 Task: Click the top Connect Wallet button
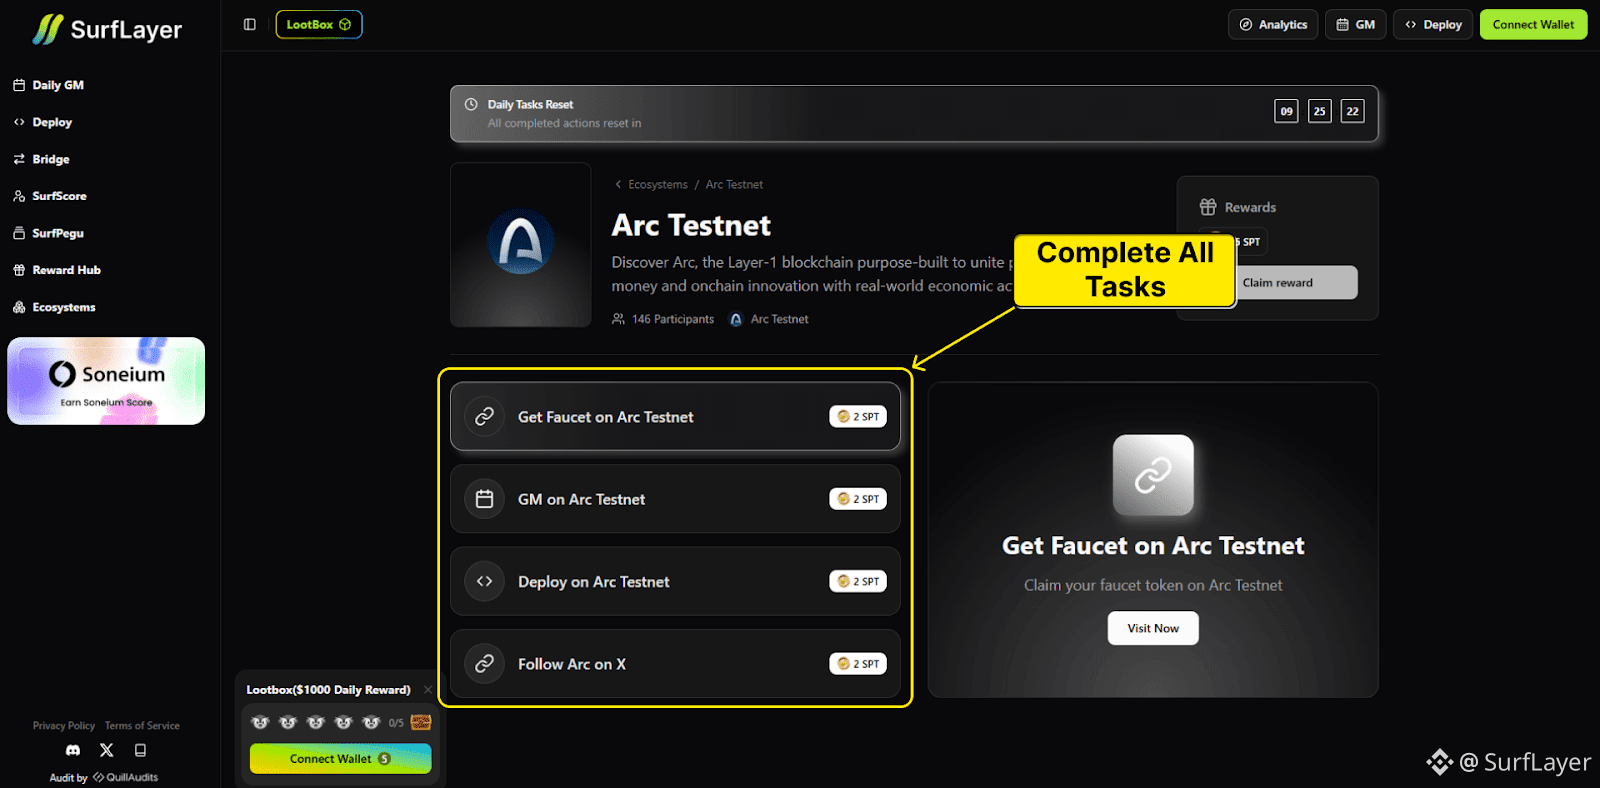click(1533, 25)
